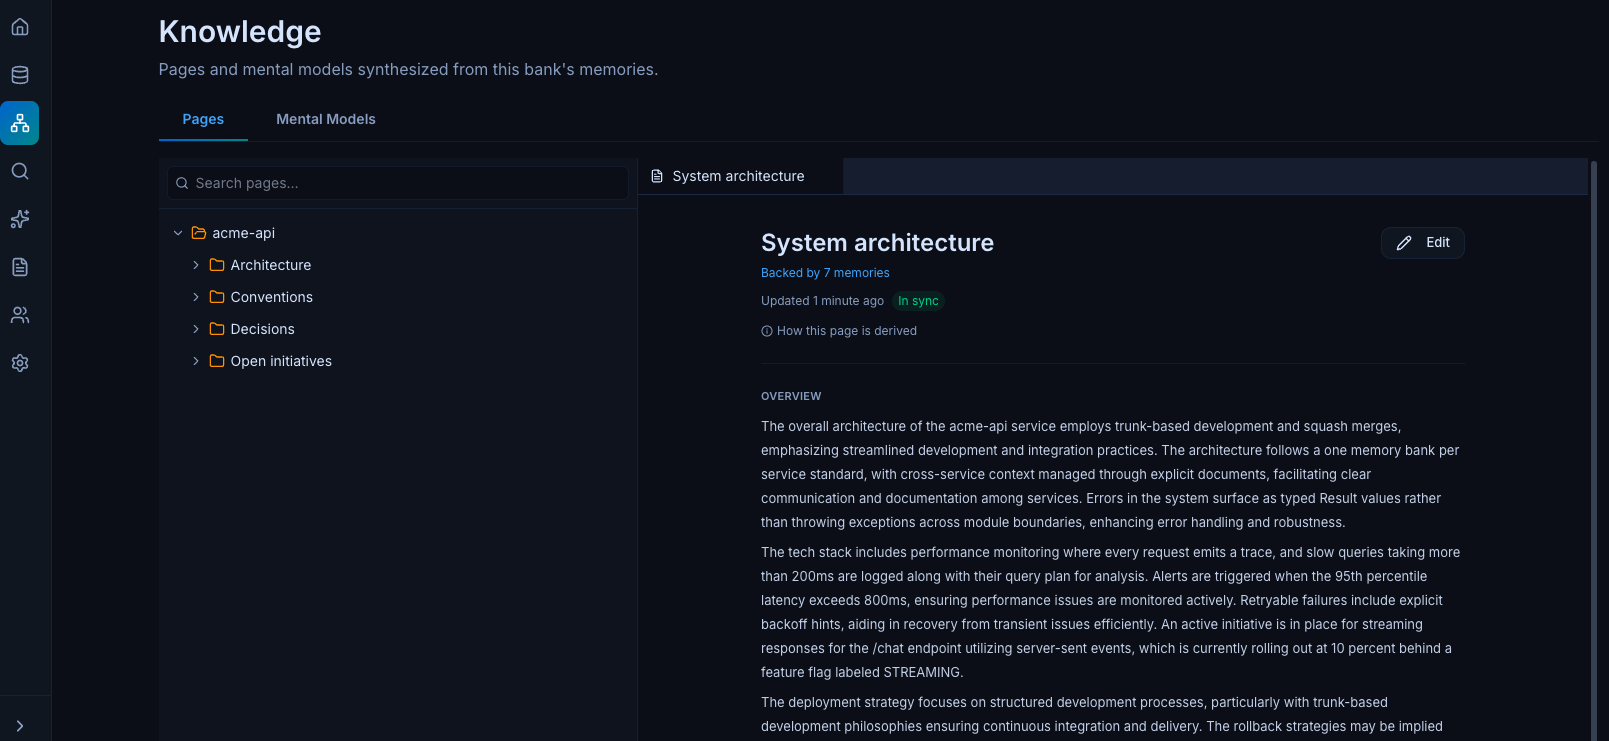
Task: Click the Knowledge page title
Action: pyautogui.click(x=240, y=32)
